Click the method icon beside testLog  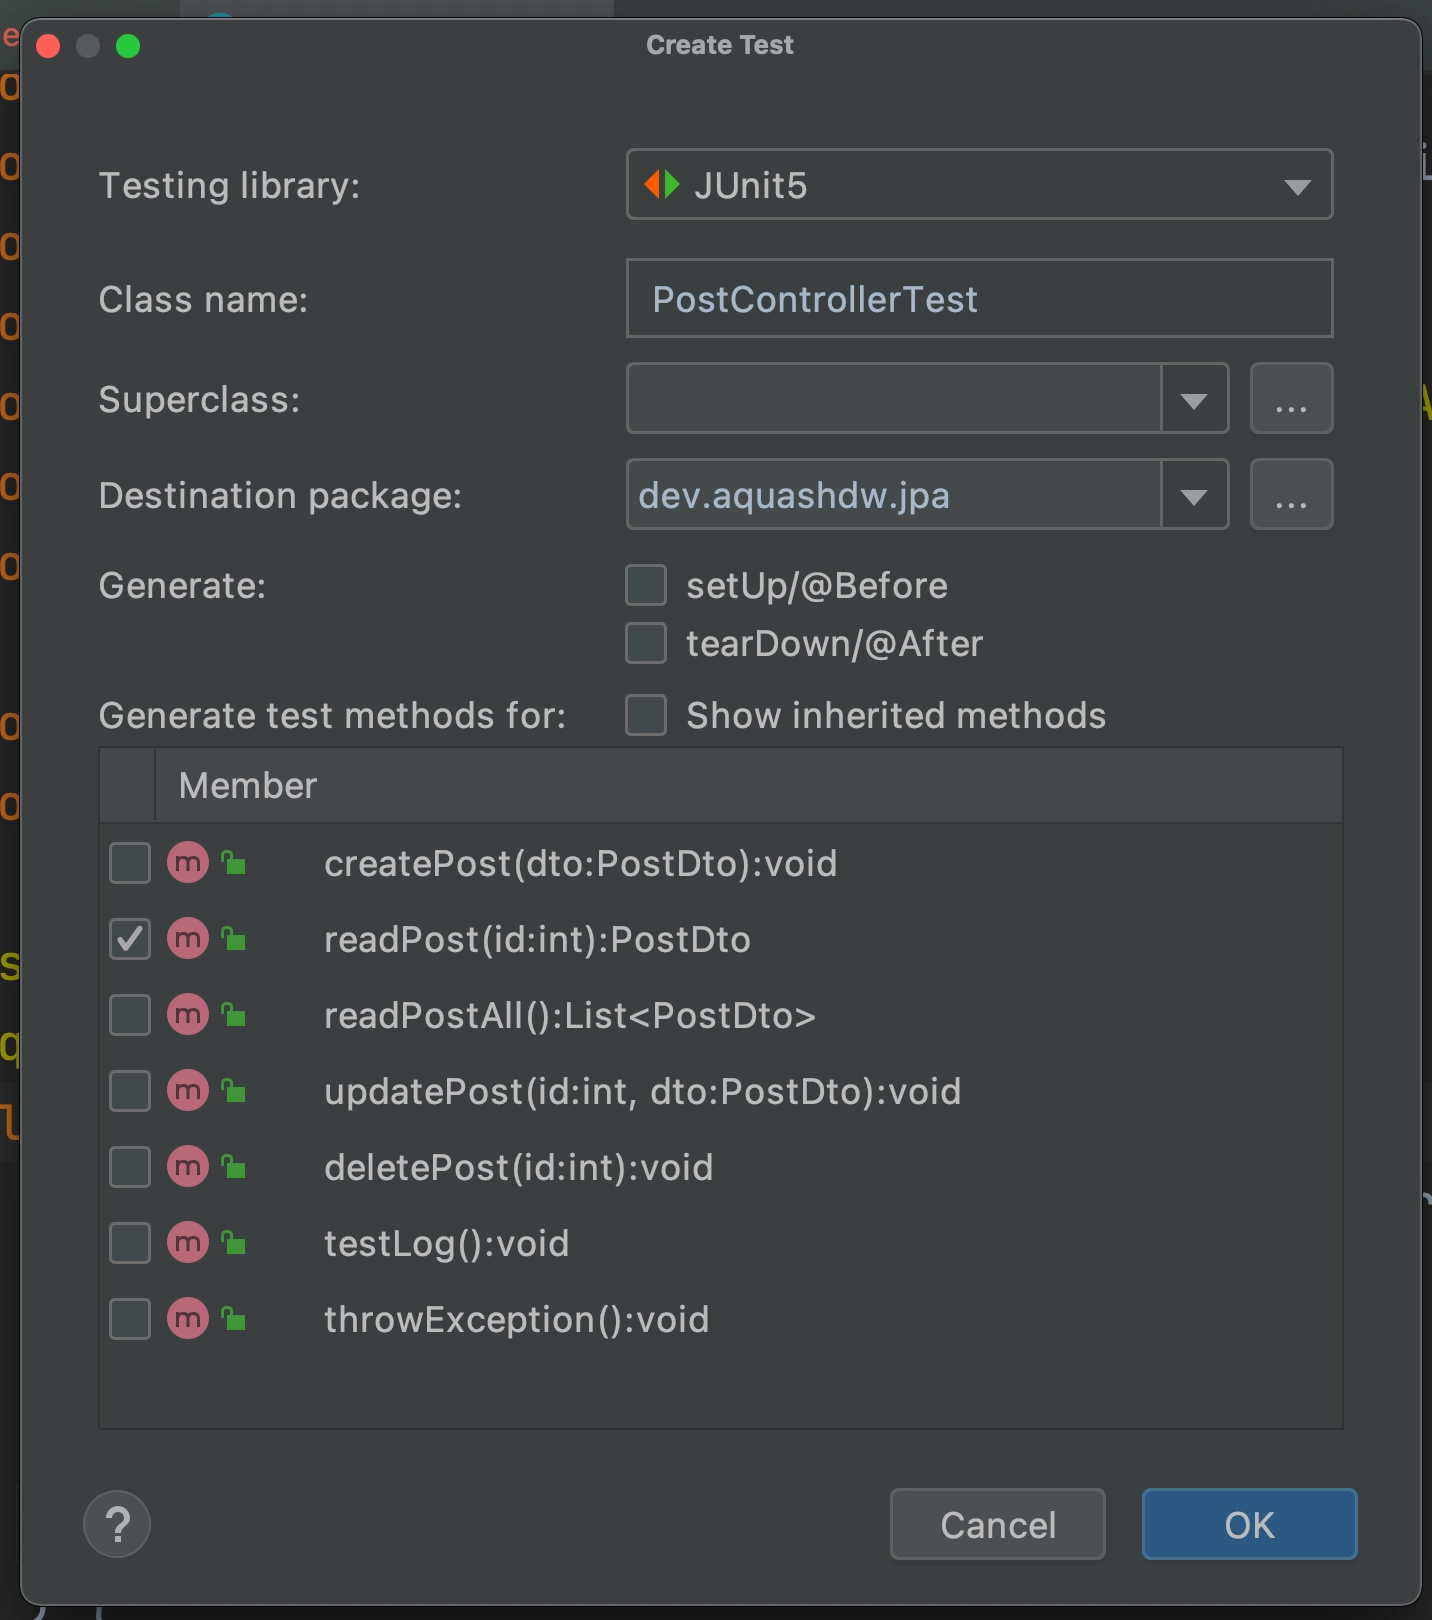[x=188, y=1243]
